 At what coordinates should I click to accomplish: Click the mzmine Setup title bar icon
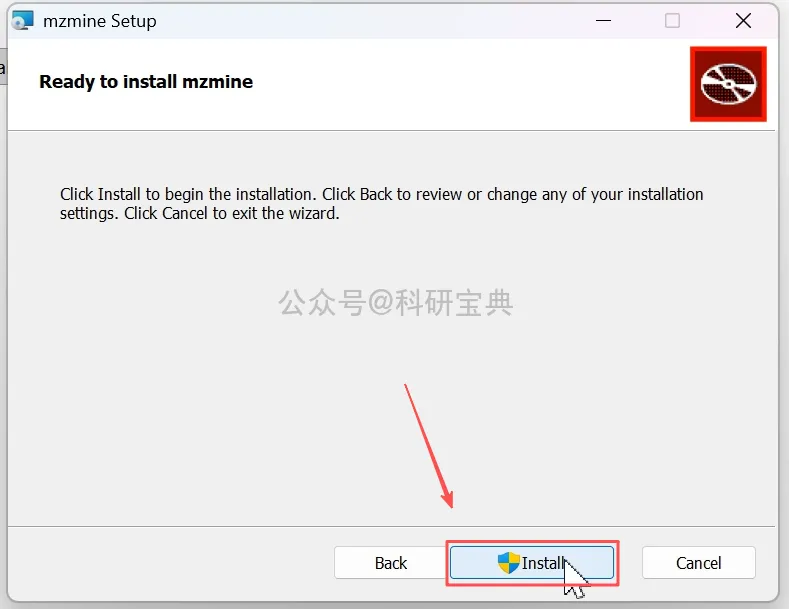click(22, 21)
